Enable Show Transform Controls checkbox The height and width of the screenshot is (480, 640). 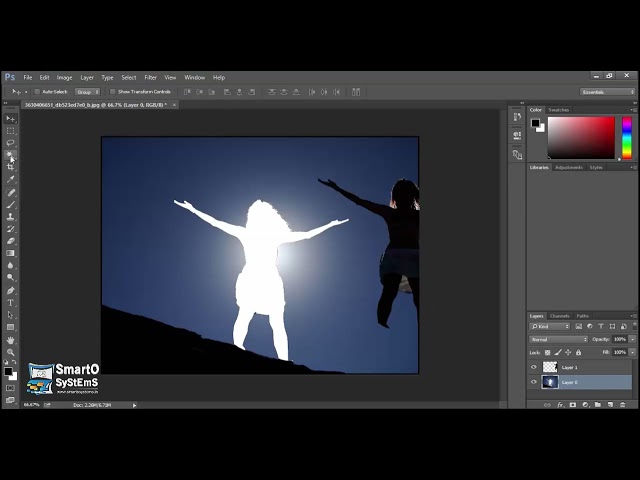(113, 92)
